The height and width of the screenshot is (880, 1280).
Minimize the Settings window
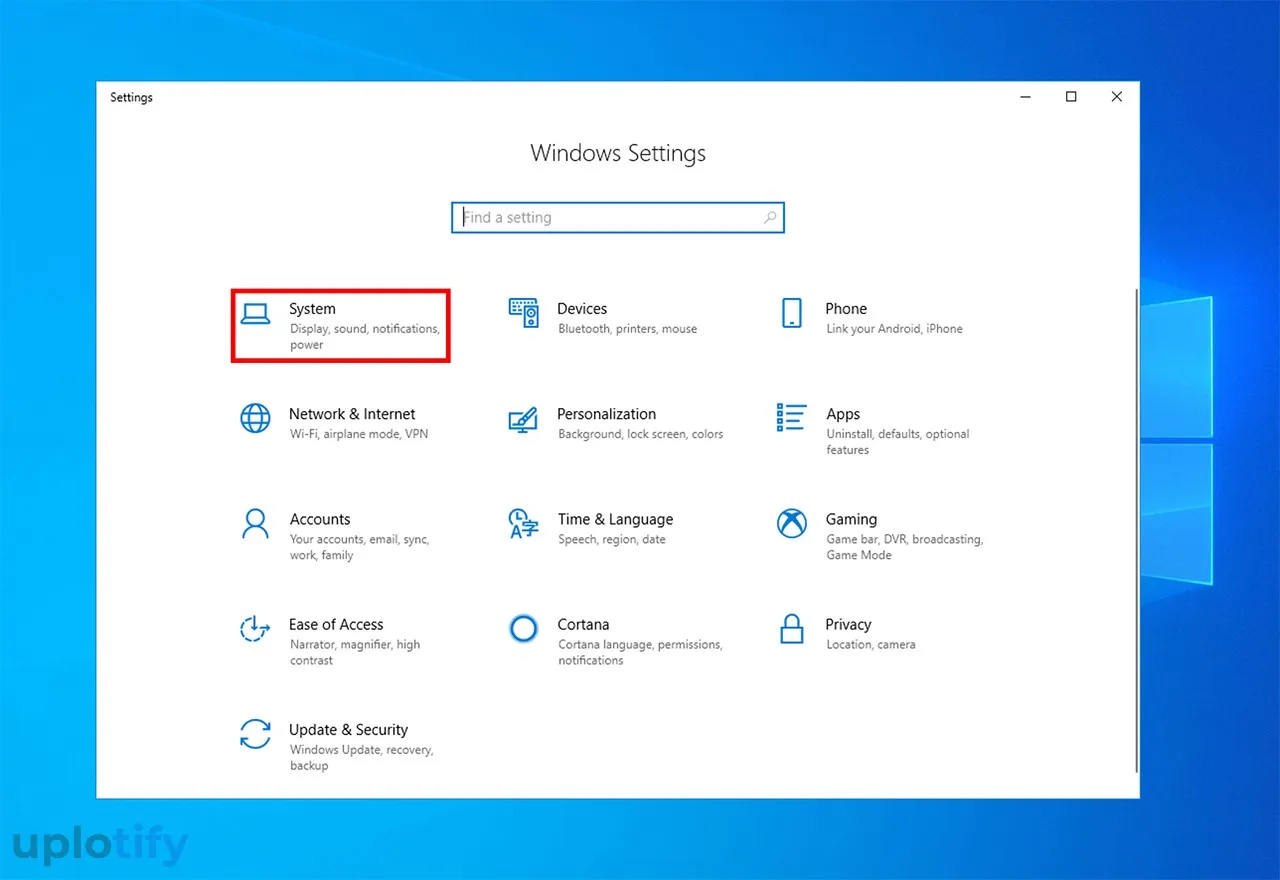coord(1026,97)
